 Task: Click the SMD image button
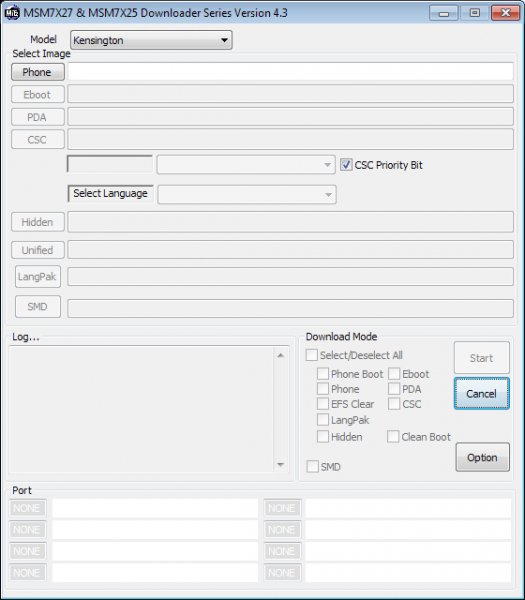click(x=38, y=307)
